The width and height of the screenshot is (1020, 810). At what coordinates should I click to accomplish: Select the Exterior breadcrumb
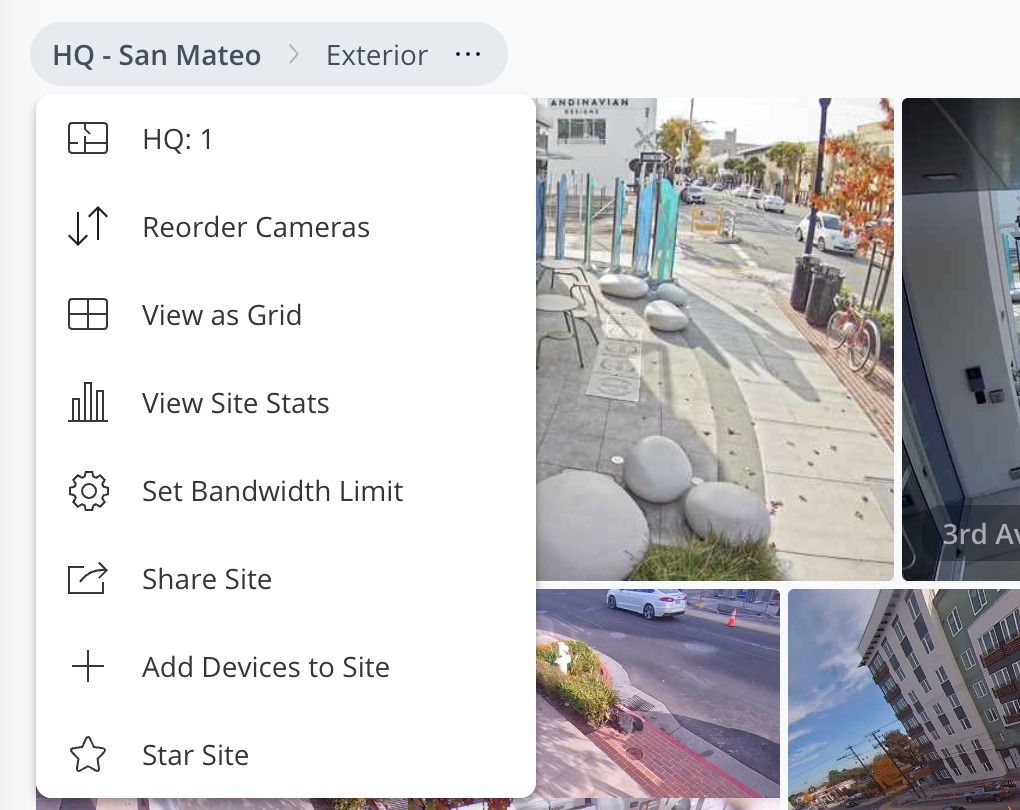(377, 55)
